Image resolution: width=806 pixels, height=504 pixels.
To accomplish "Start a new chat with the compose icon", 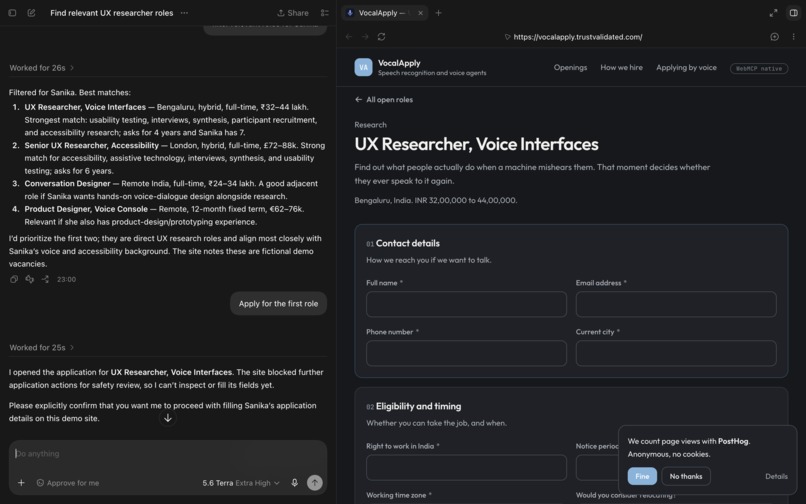I will (x=31, y=13).
